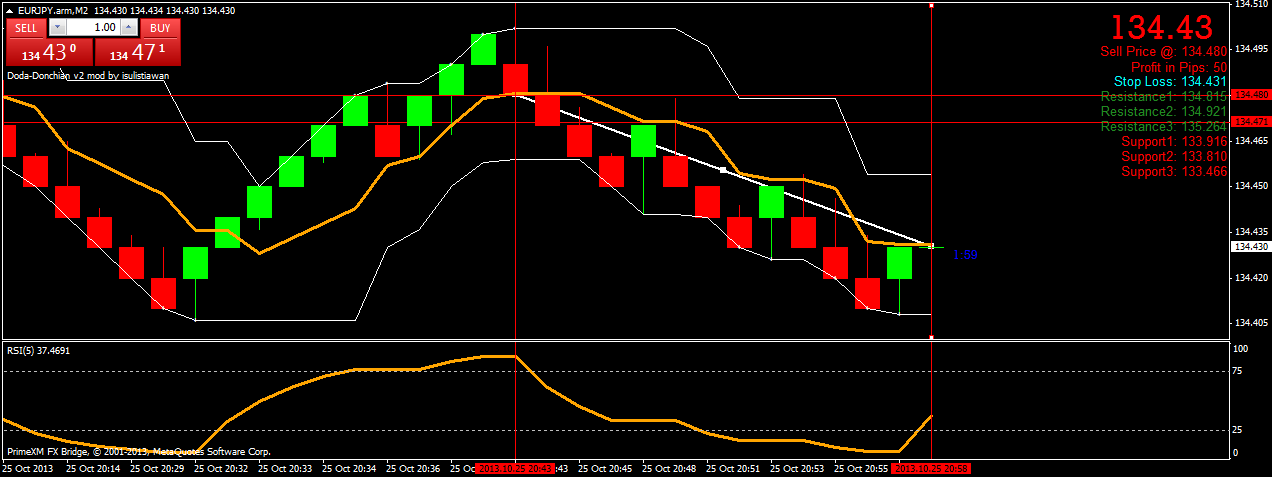Collapse the one-click trading panel triangle
The height and width of the screenshot is (477, 1272).
point(10,9)
